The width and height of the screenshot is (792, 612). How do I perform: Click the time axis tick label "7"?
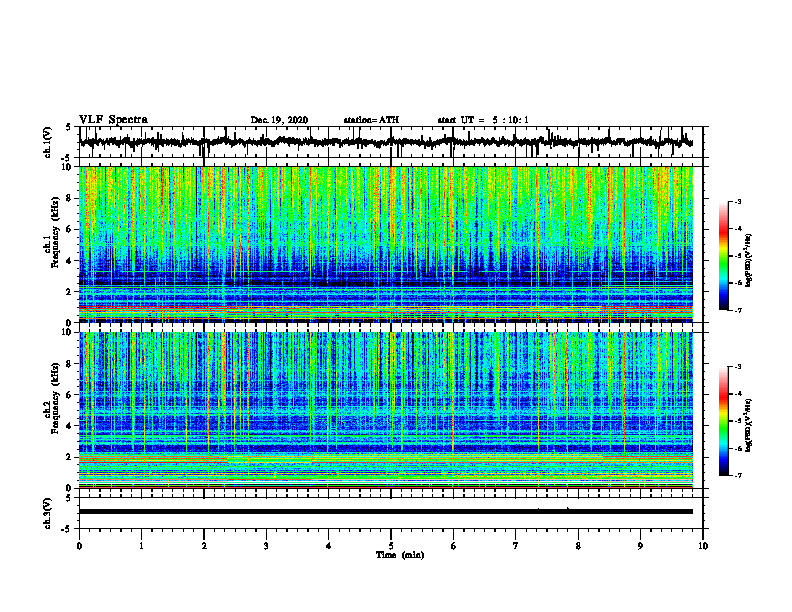click(x=516, y=546)
